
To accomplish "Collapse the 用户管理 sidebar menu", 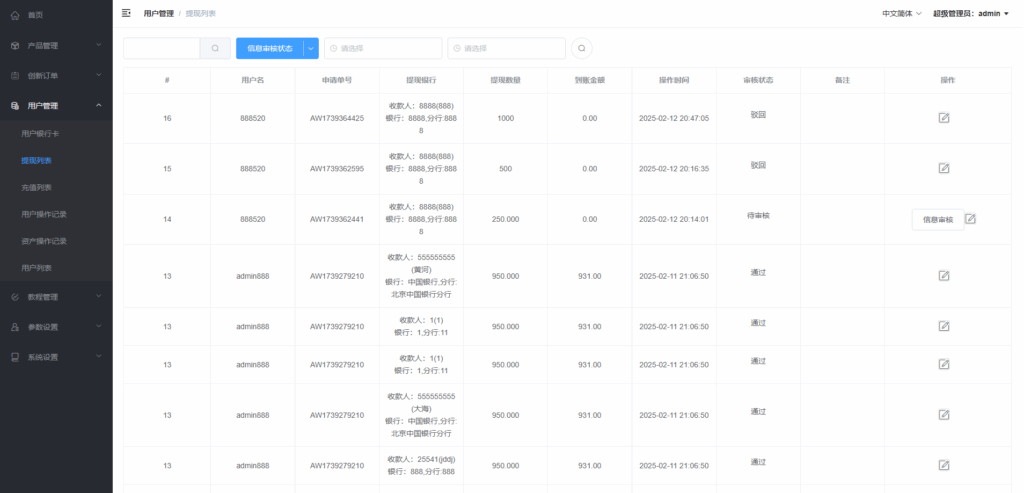I will [x=99, y=105].
